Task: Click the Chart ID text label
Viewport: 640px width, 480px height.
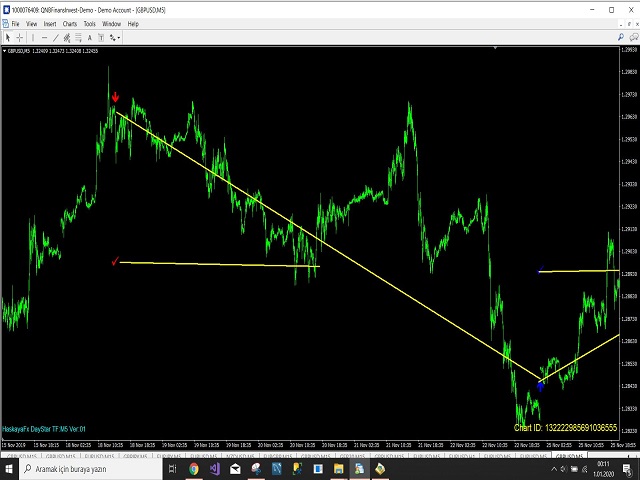Action: pos(565,428)
